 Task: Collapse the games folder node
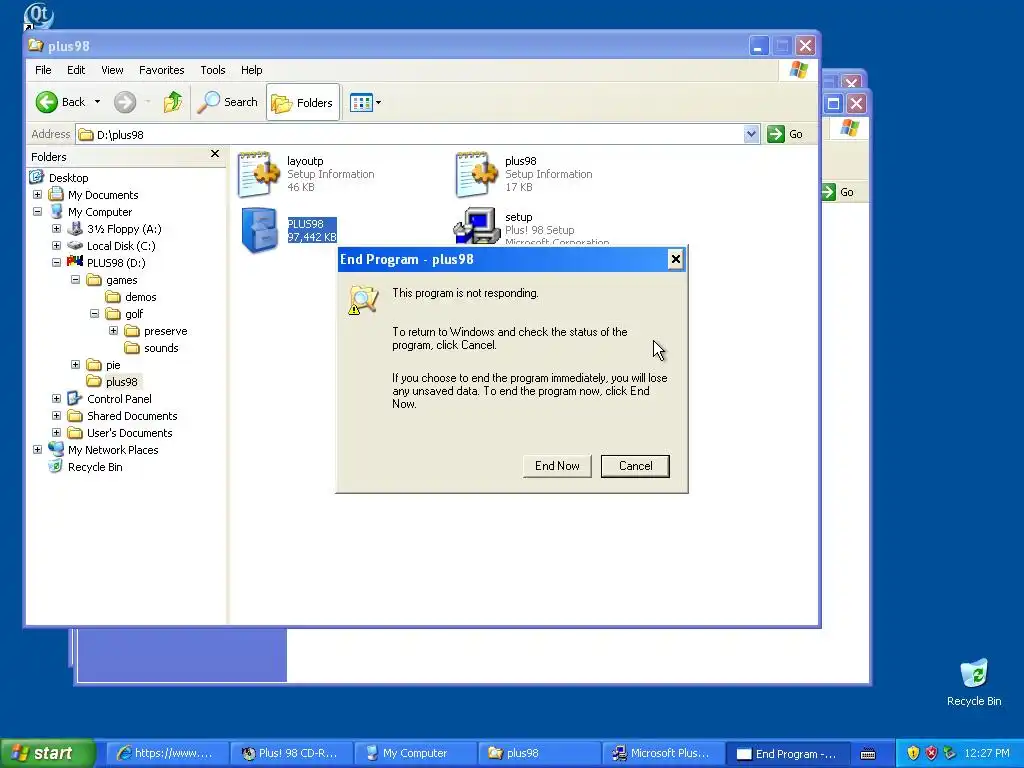click(75, 280)
